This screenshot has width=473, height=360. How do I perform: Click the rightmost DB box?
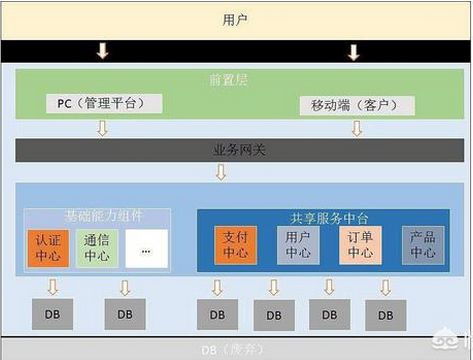(x=386, y=315)
